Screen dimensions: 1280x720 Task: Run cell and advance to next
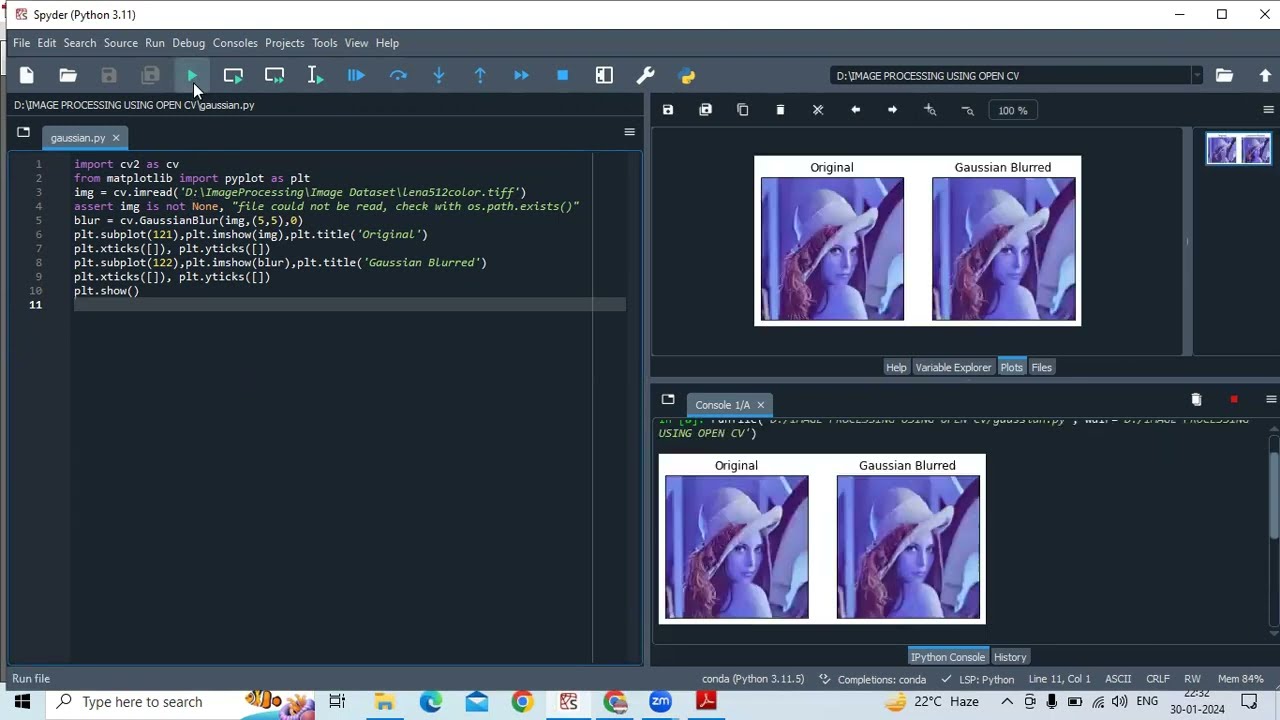274,75
